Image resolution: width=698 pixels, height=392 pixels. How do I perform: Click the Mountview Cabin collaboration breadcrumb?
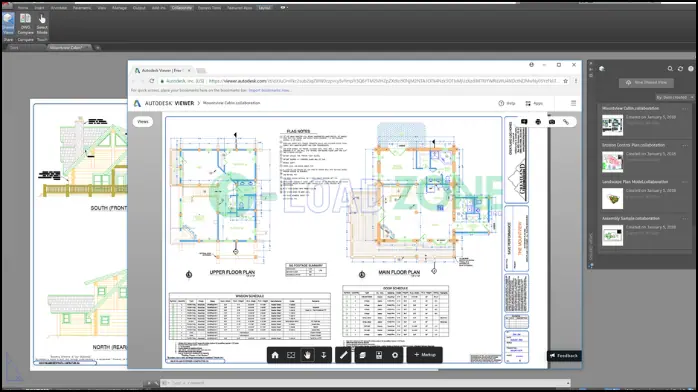231,103
